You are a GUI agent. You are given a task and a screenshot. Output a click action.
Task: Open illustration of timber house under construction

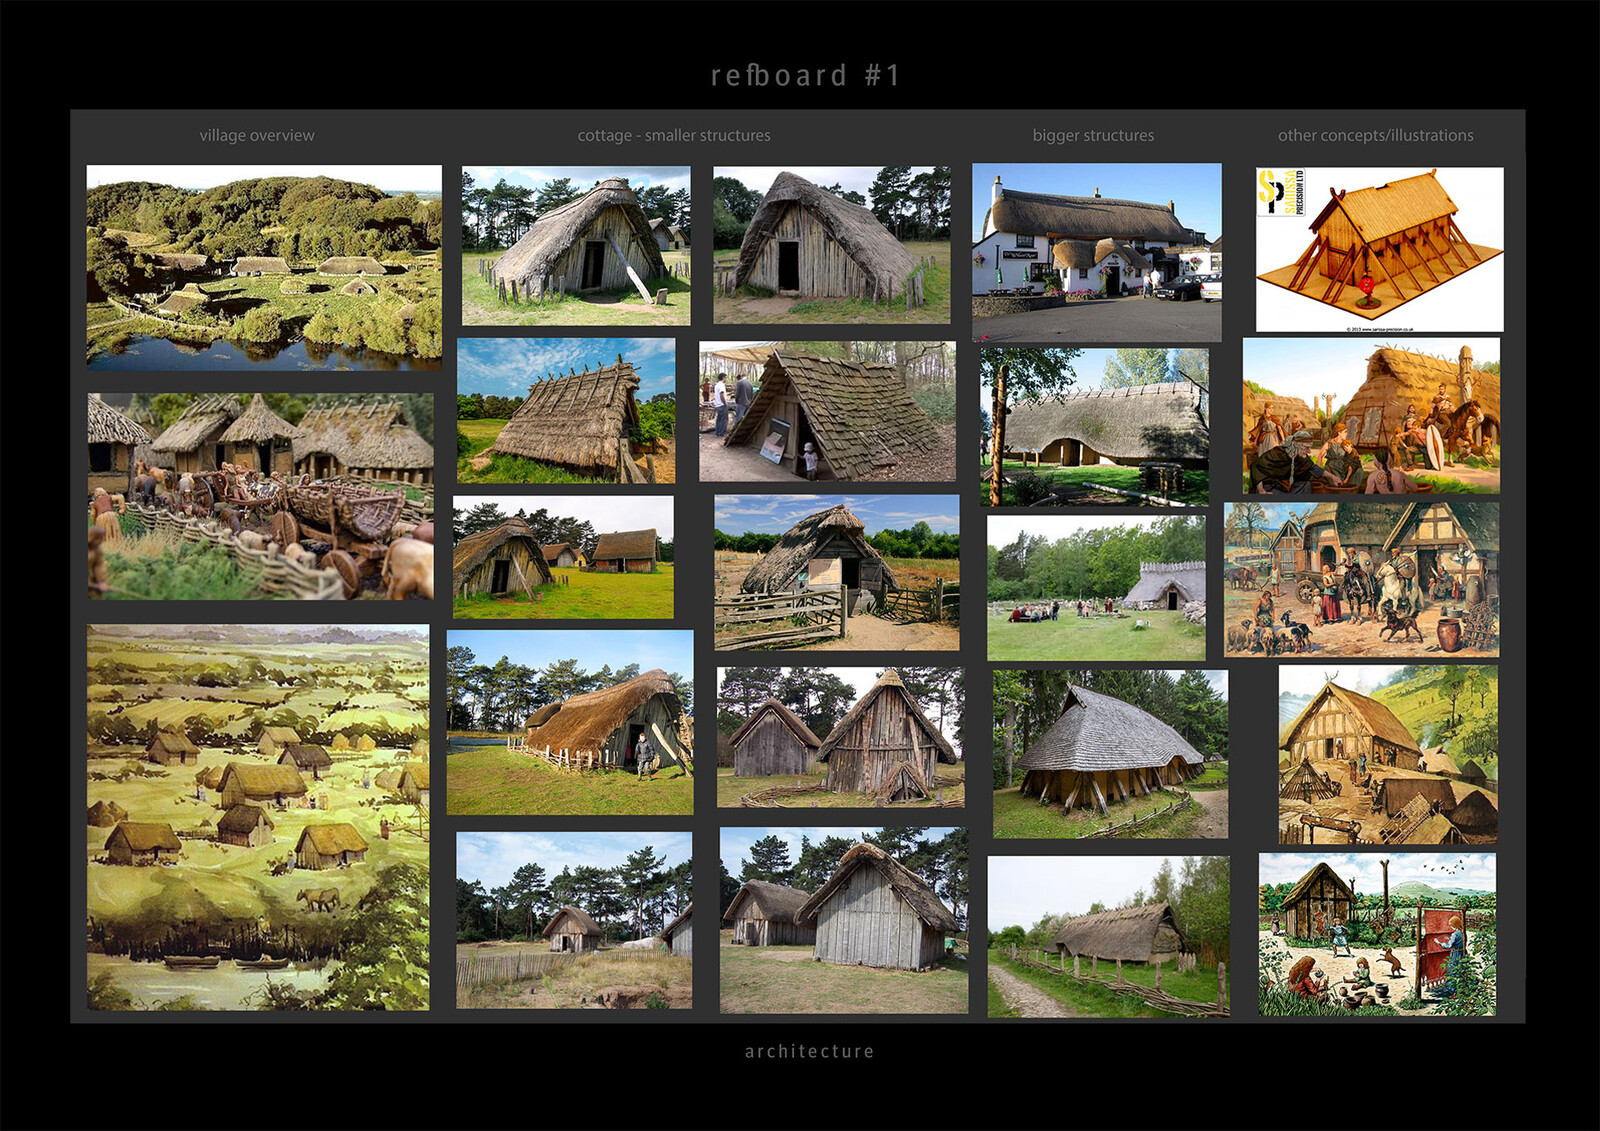pos(1388,755)
